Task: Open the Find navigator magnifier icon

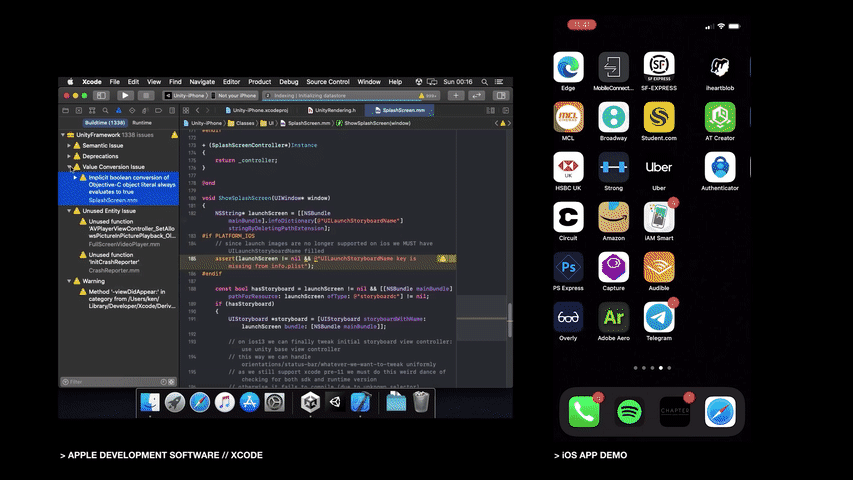Action: pos(106,110)
